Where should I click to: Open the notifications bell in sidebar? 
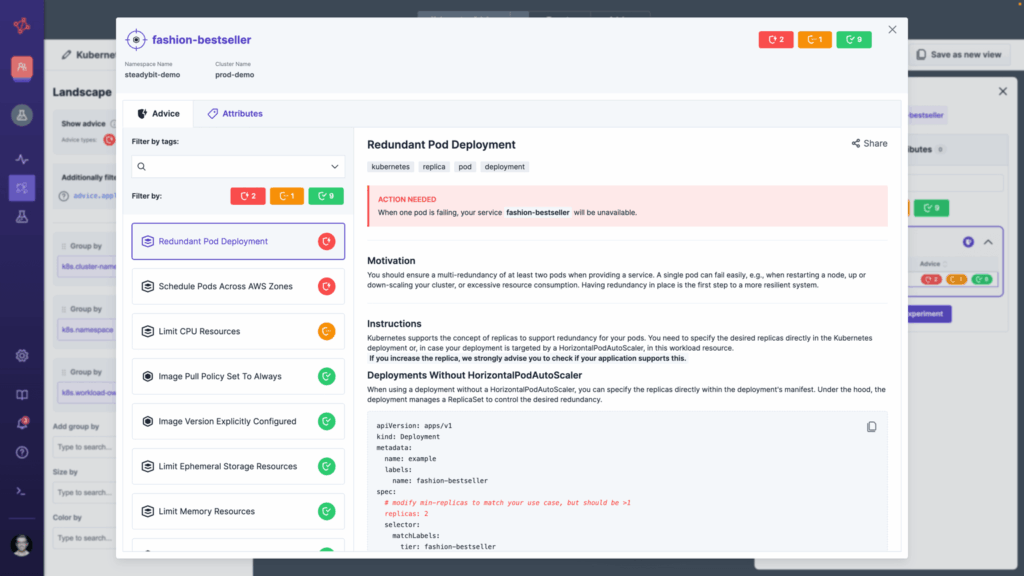(22, 424)
